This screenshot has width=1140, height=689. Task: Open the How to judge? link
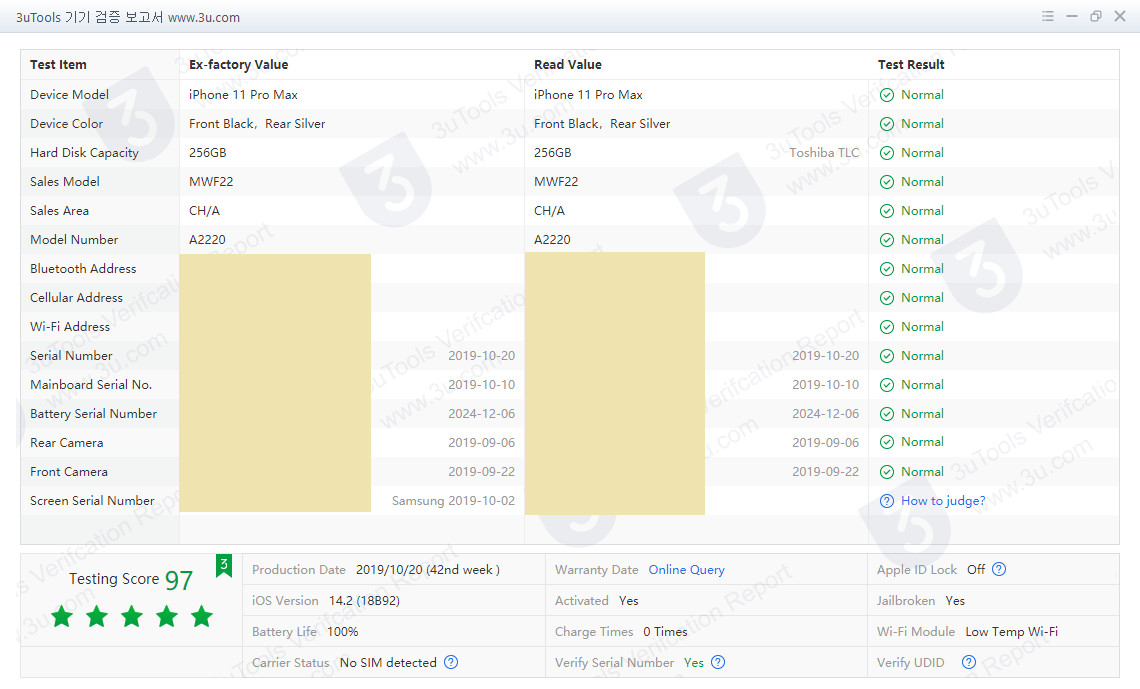click(943, 501)
